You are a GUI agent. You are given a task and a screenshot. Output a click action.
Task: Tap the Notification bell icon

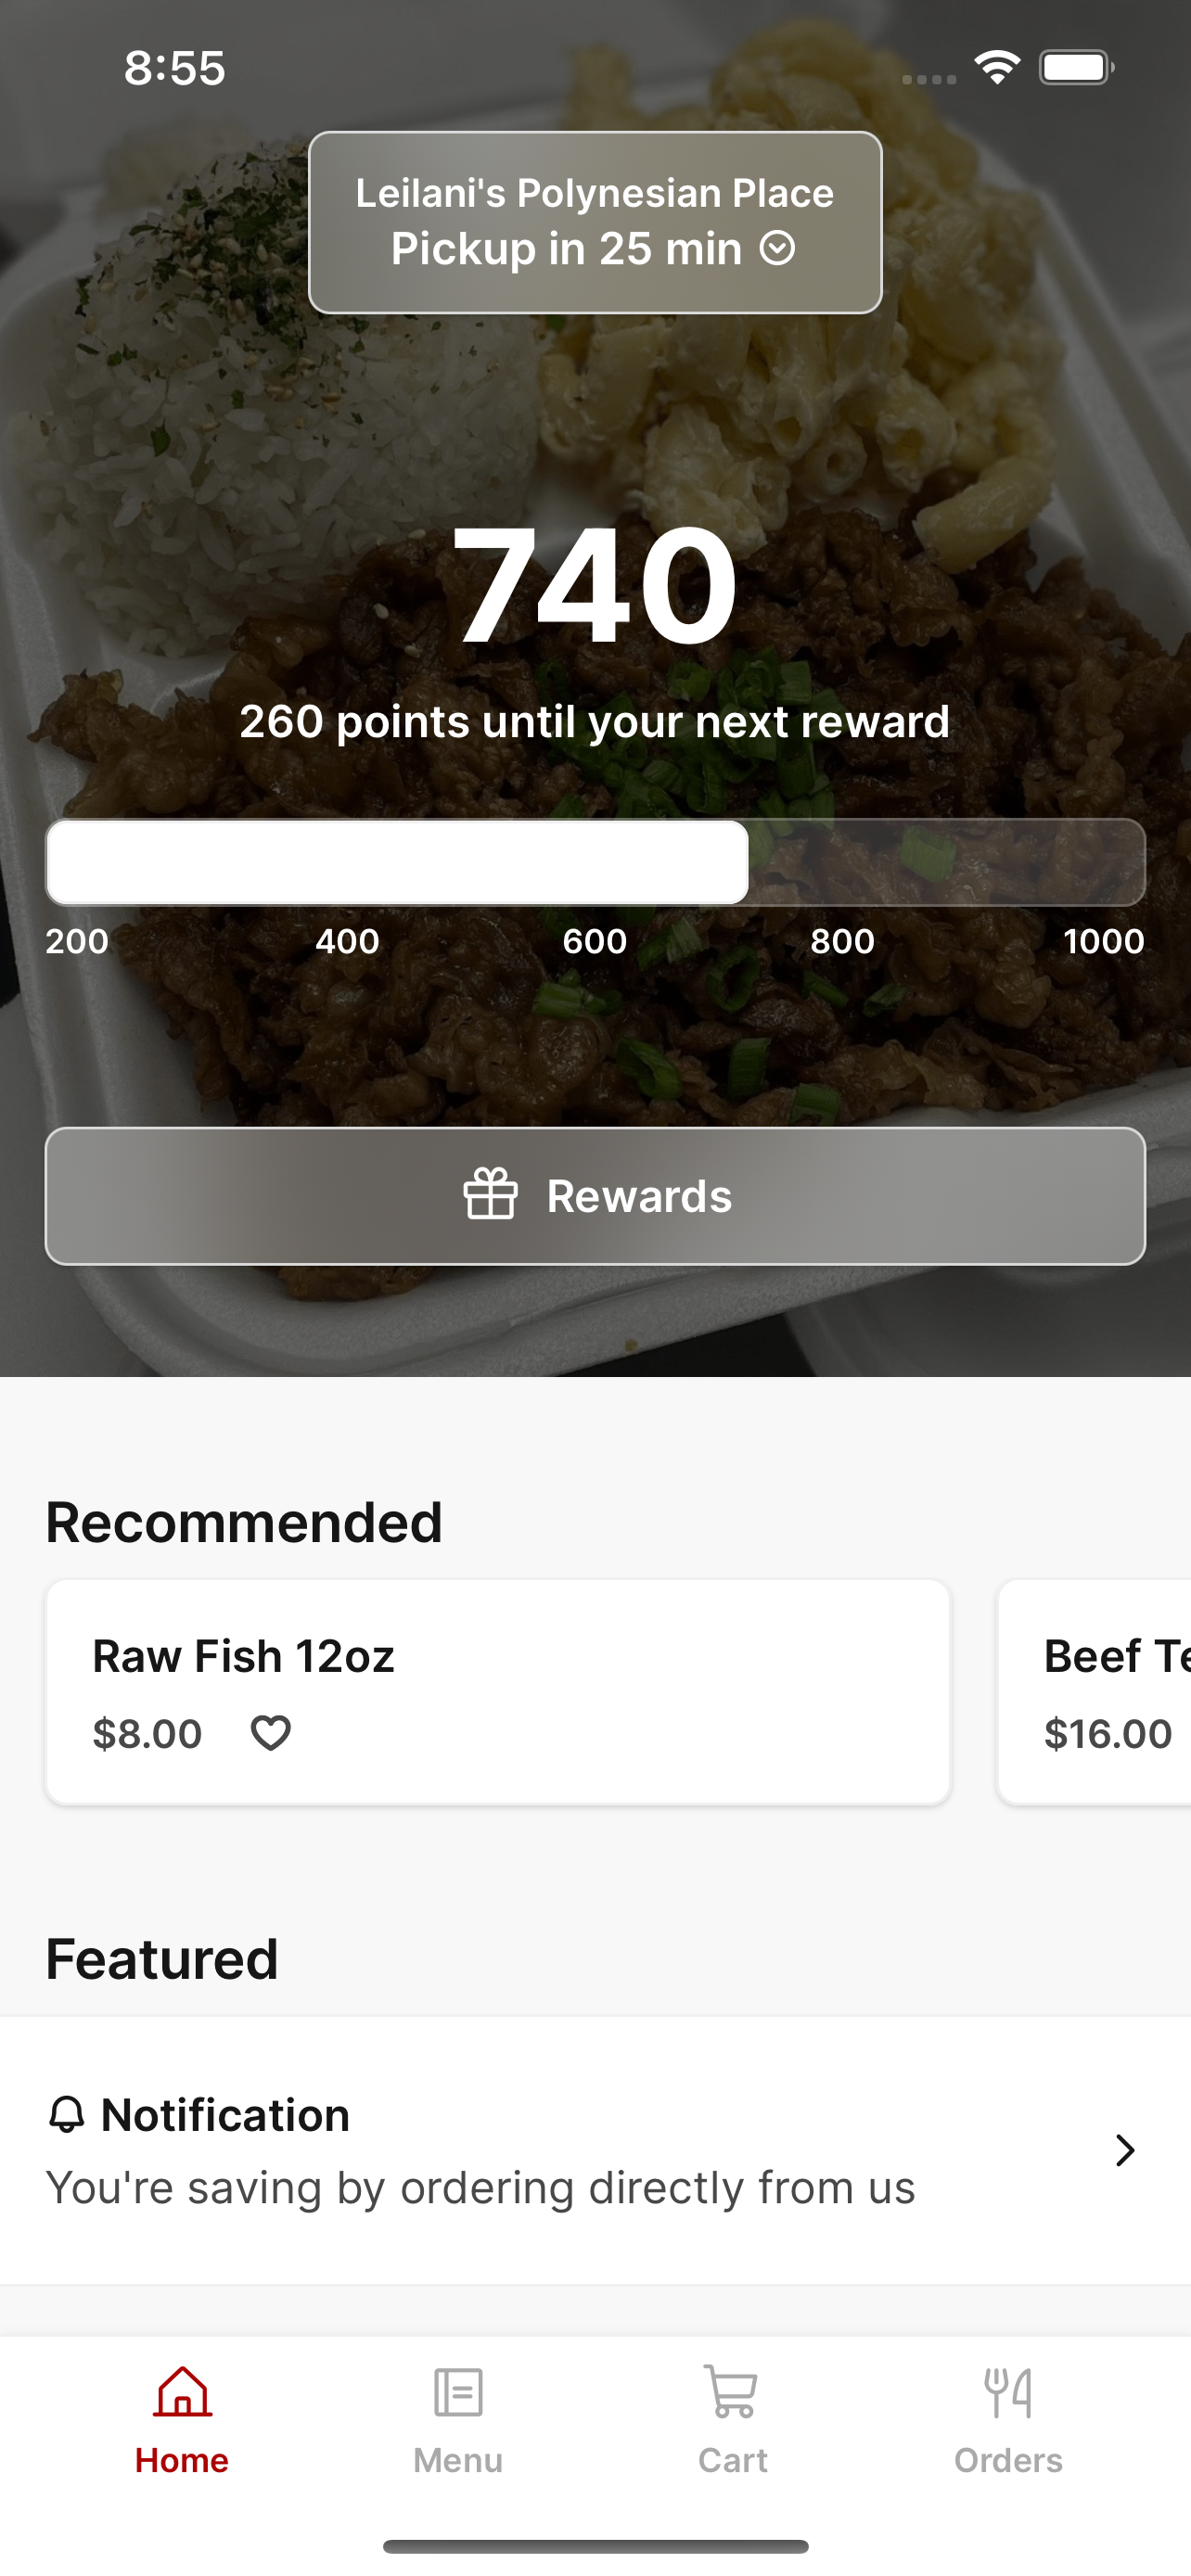pyautogui.click(x=67, y=2114)
